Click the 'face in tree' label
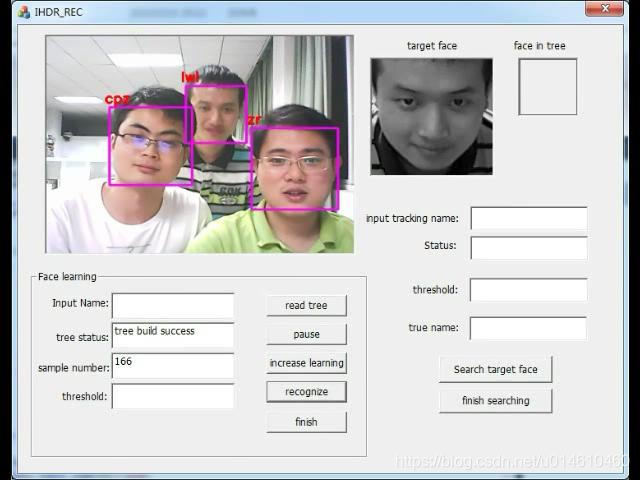Image resolution: width=640 pixels, height=480 pixels. click(x=540, y=46)
